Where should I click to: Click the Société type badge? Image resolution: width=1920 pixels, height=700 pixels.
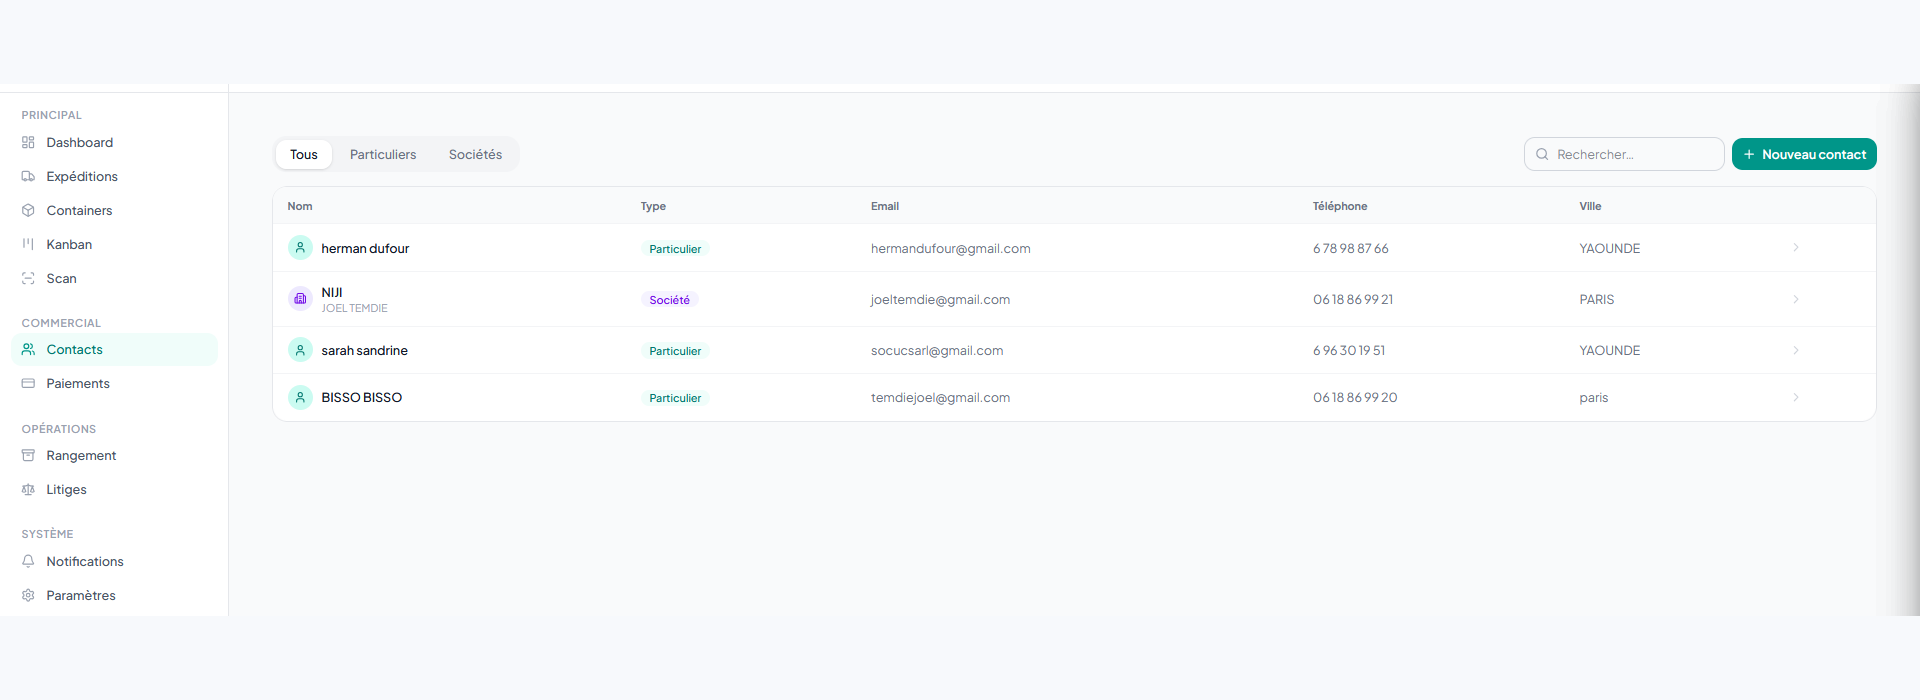pyautogui.click(x=669, y=300)
